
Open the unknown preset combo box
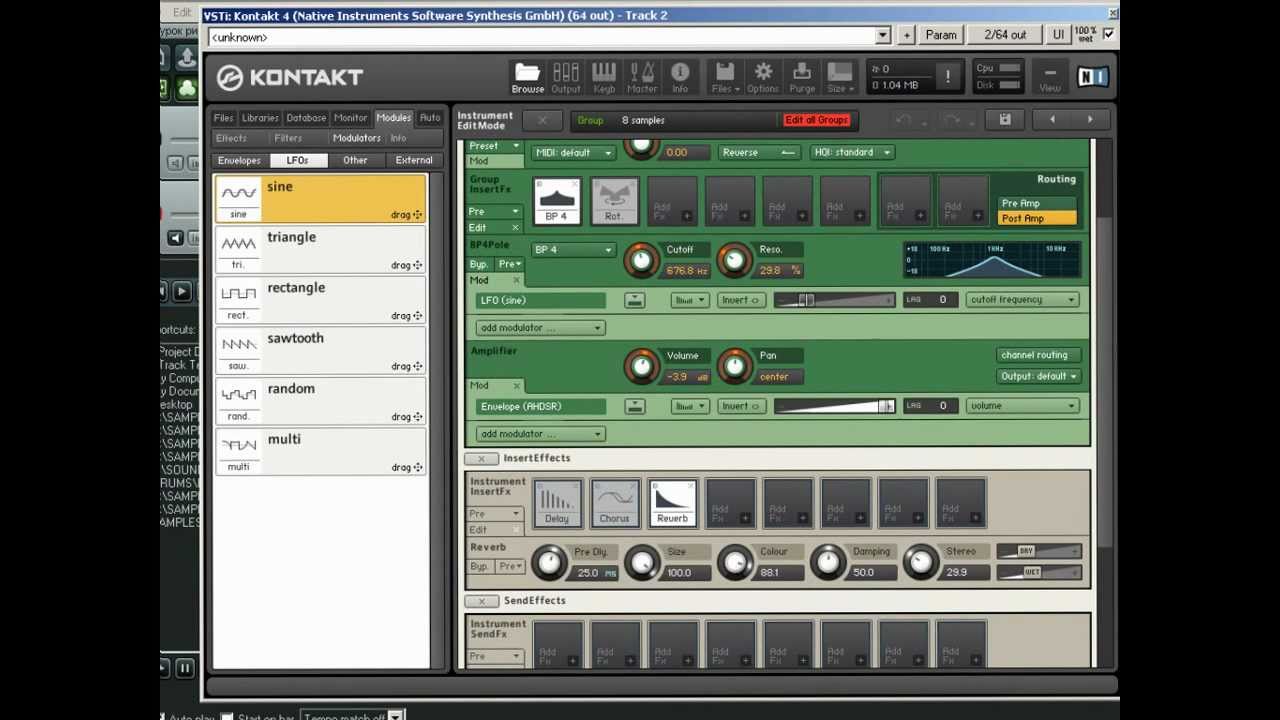(x=548, y=36)
